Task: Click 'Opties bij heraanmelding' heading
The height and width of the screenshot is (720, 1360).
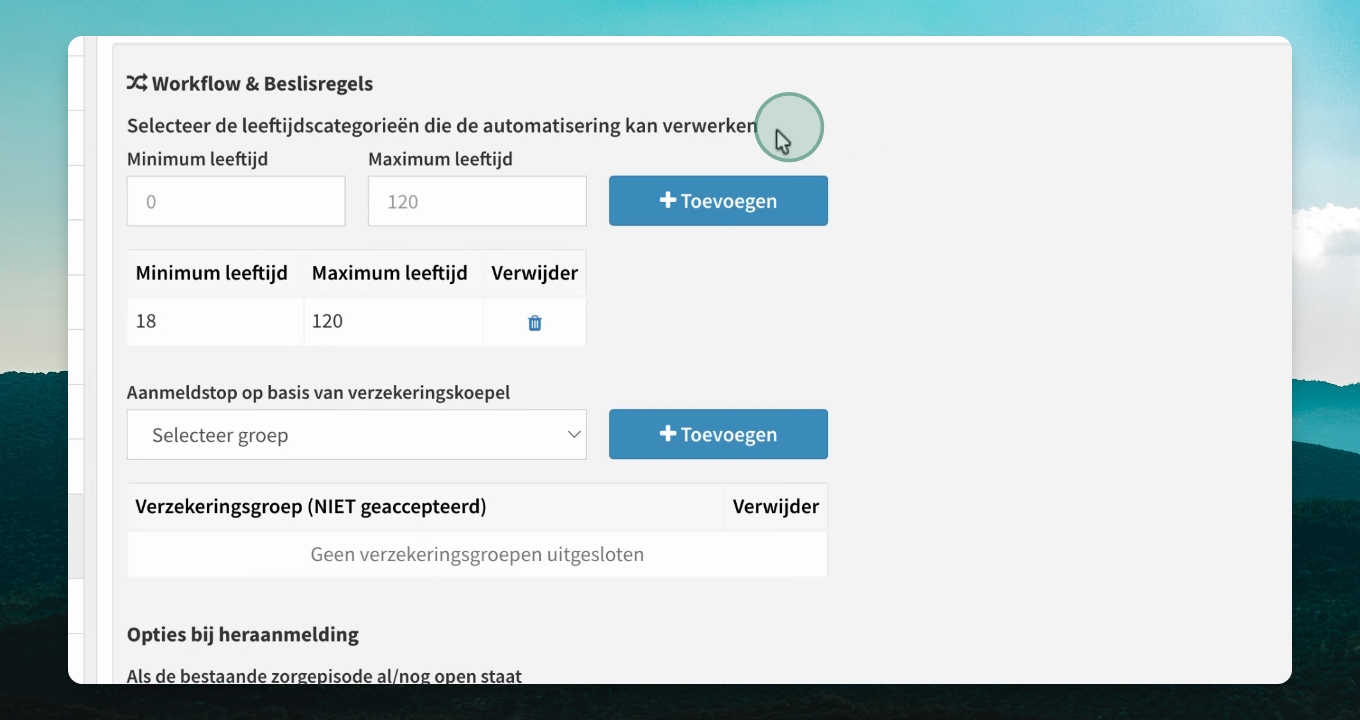Action: coord(243,634)
